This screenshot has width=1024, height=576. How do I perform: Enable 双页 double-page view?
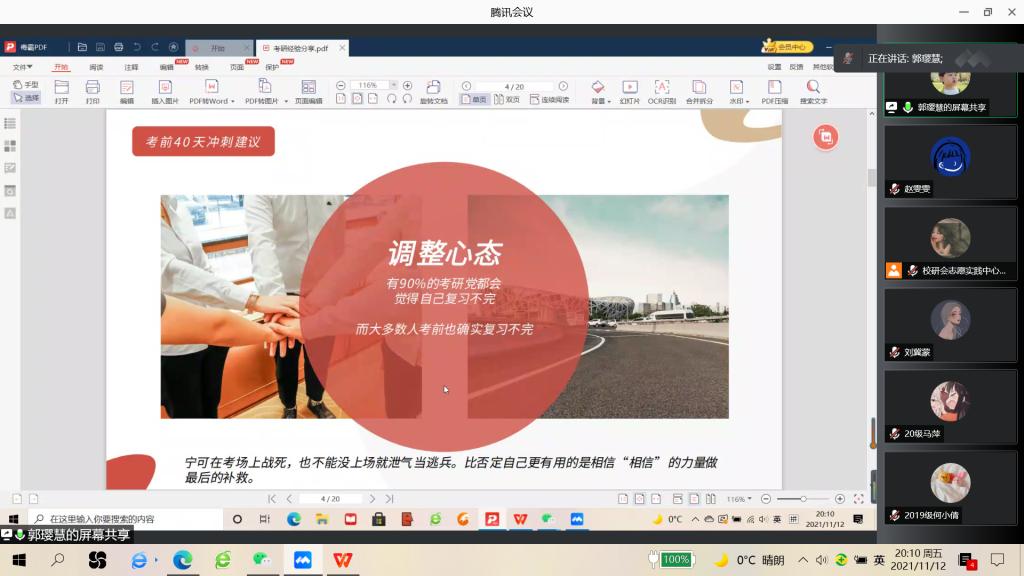pos(506,100)
